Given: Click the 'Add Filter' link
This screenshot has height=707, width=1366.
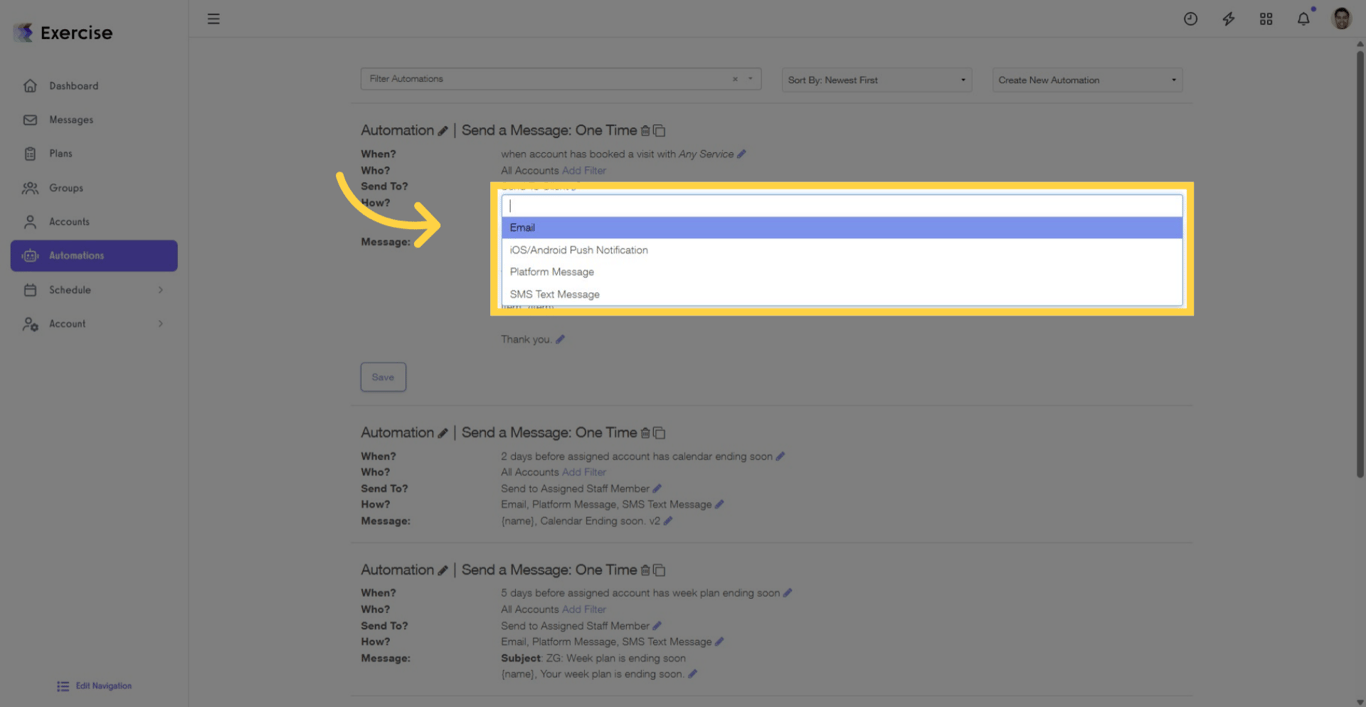Looking at the screenshot, I should click(584, 170).
